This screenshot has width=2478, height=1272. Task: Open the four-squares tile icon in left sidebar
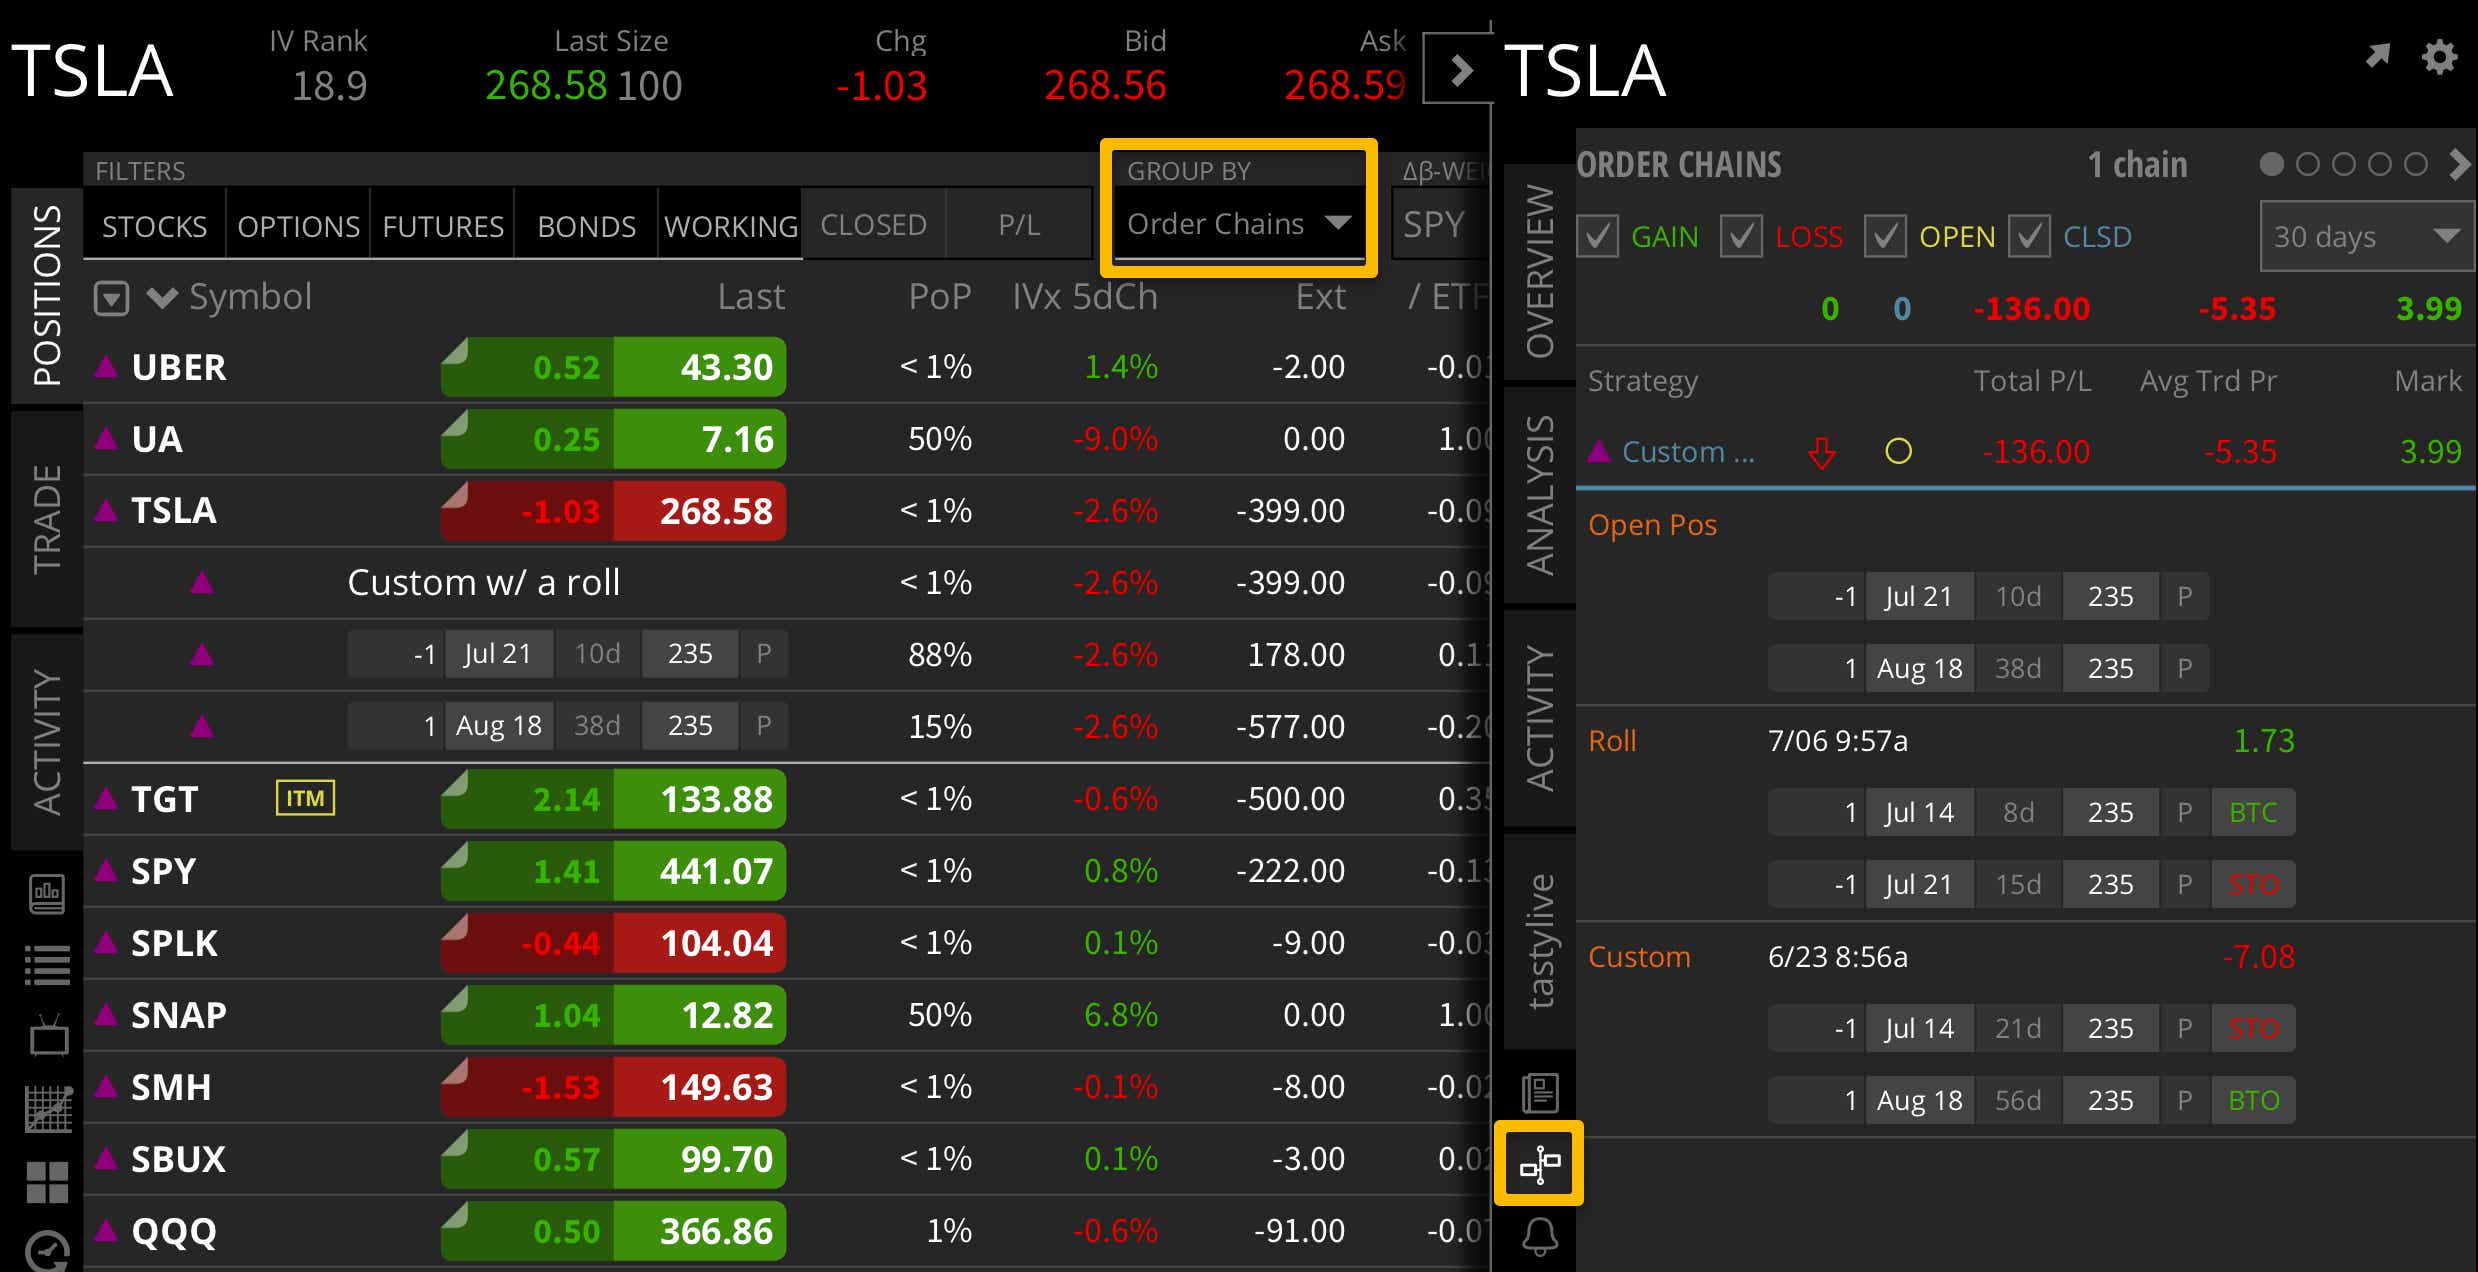(x=47, y=1182)
